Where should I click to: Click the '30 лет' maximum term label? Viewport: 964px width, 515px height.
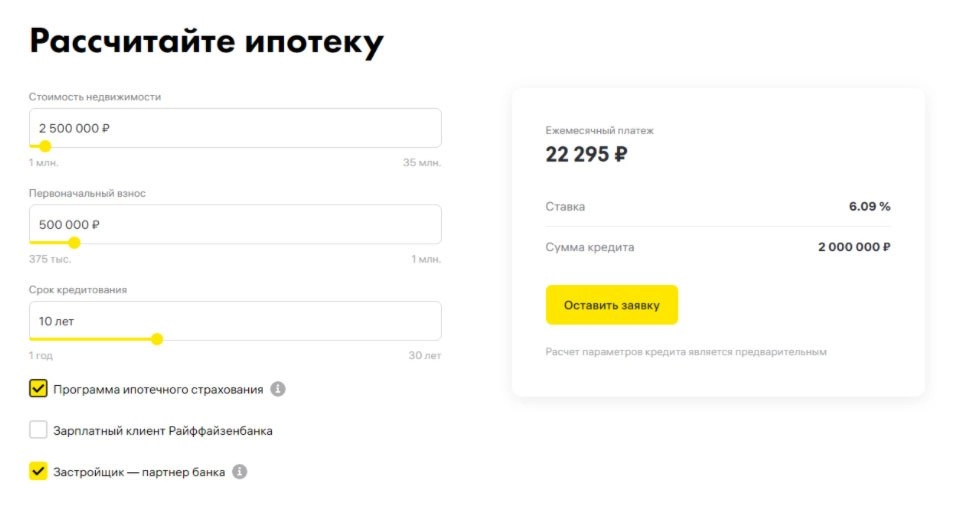pyautogui.click(x=425, y=356)
